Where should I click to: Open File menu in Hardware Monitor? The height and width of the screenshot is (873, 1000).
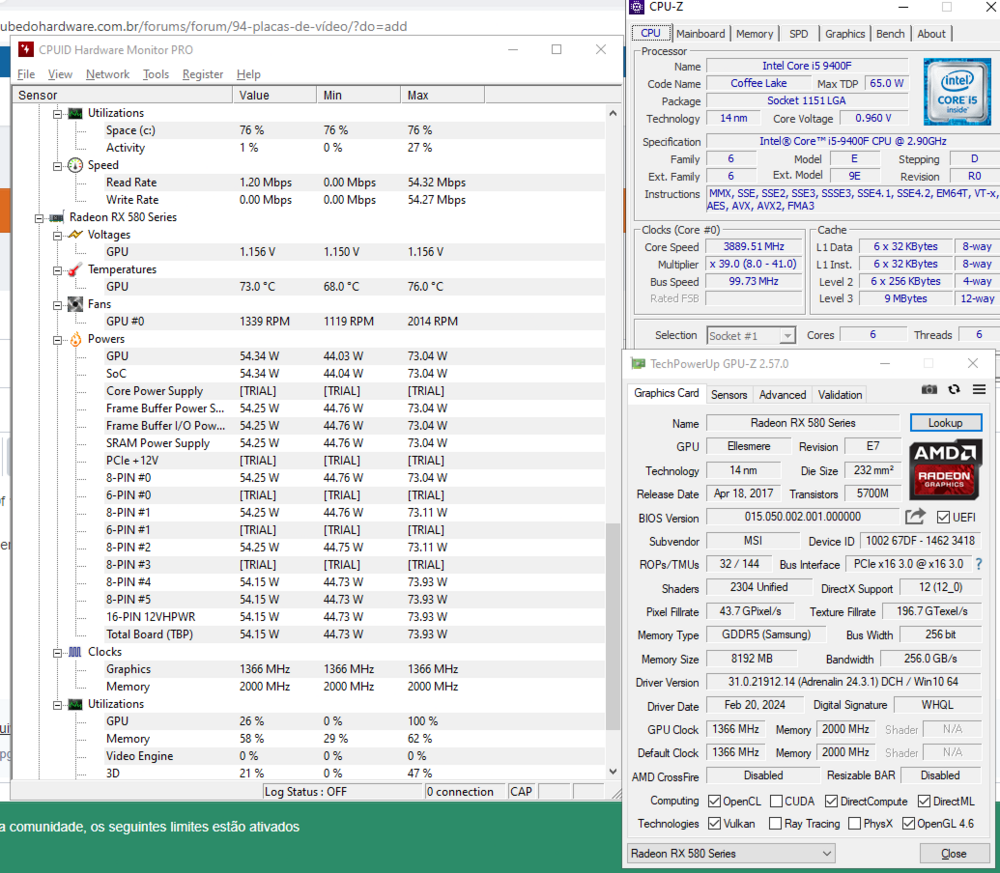click(x=26, y=75)
